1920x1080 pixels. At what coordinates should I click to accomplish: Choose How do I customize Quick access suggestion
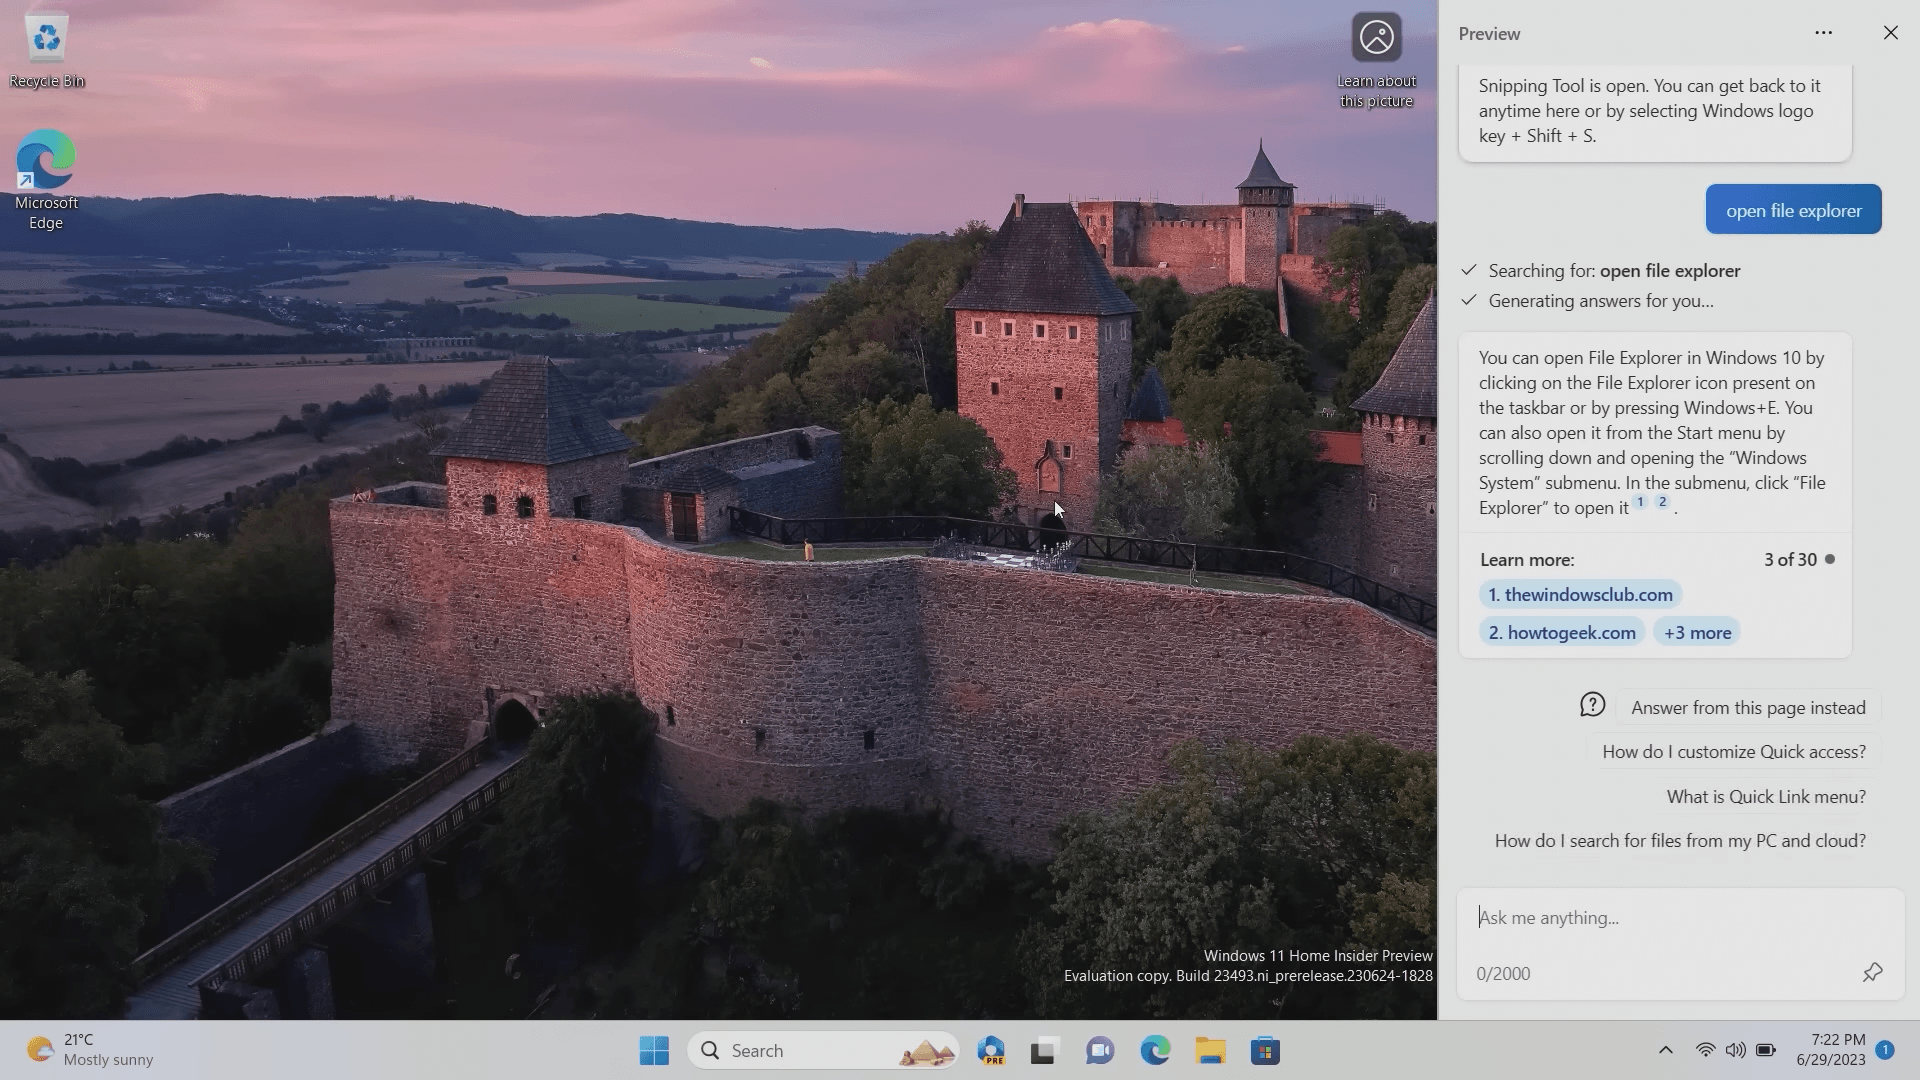click(x=1733, y=752)
